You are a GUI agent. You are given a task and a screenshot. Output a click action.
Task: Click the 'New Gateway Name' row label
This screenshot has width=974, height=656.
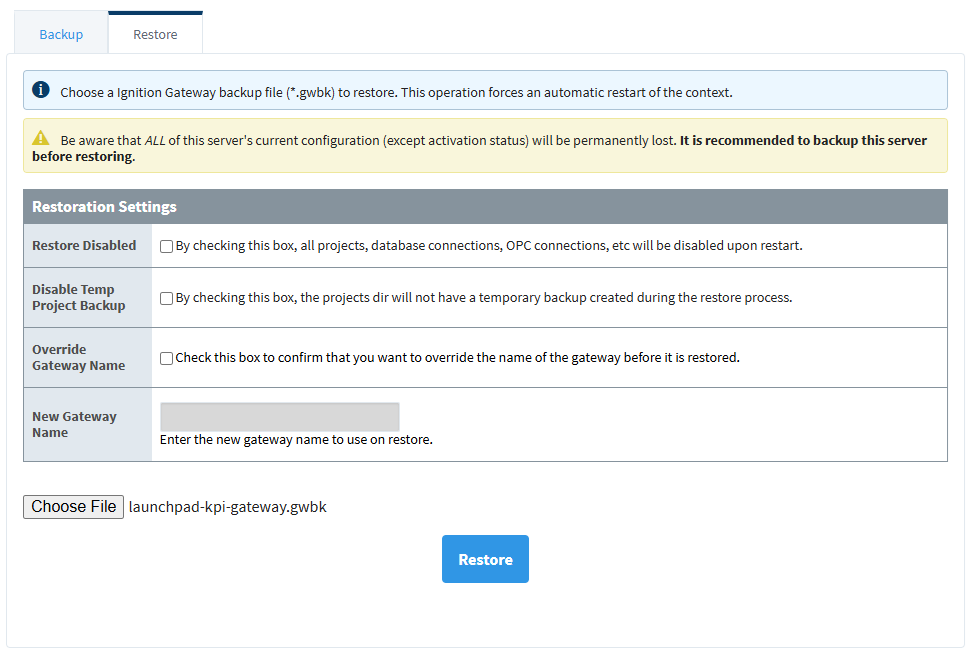pyautogui.click(x=74, y=425)
